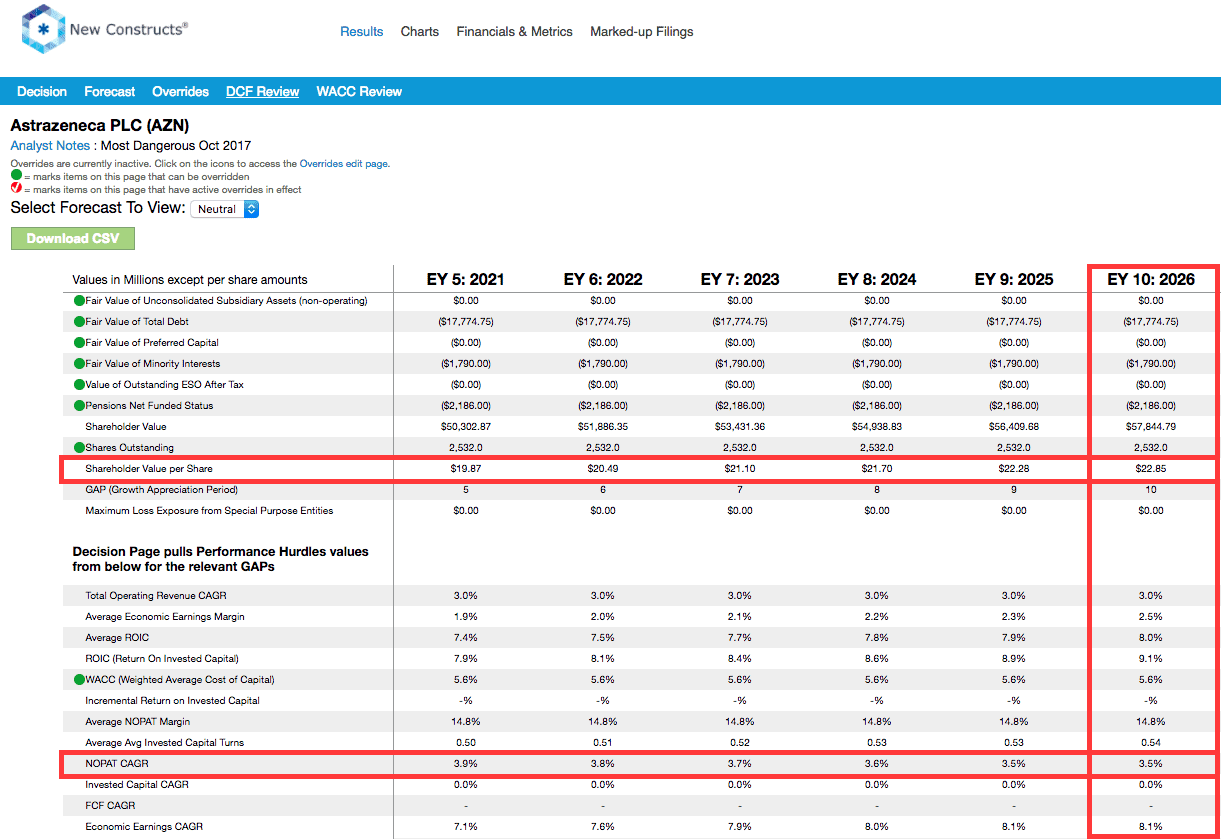
Task: Click the 9.1% ROIC value for 2026
Action: pyautogui.click(x=1151, y=659)
